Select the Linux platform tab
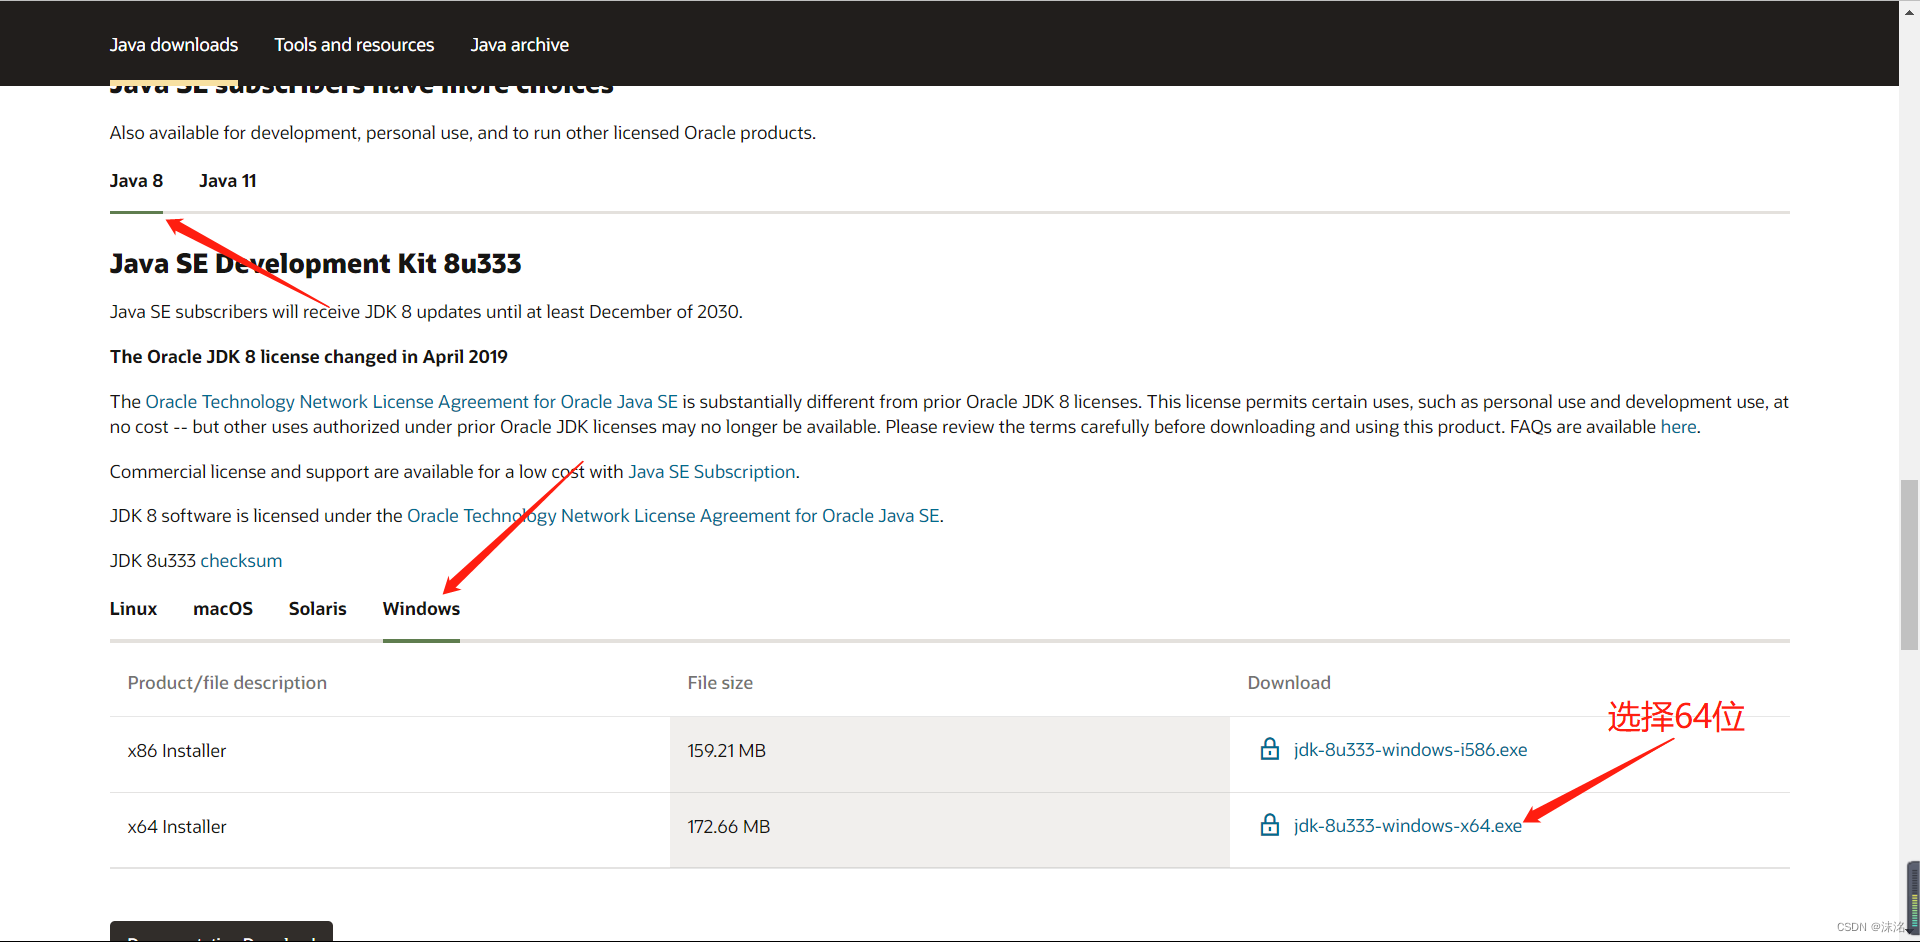The height and width of the screenshot is (942, 1920). pos(133,609)
